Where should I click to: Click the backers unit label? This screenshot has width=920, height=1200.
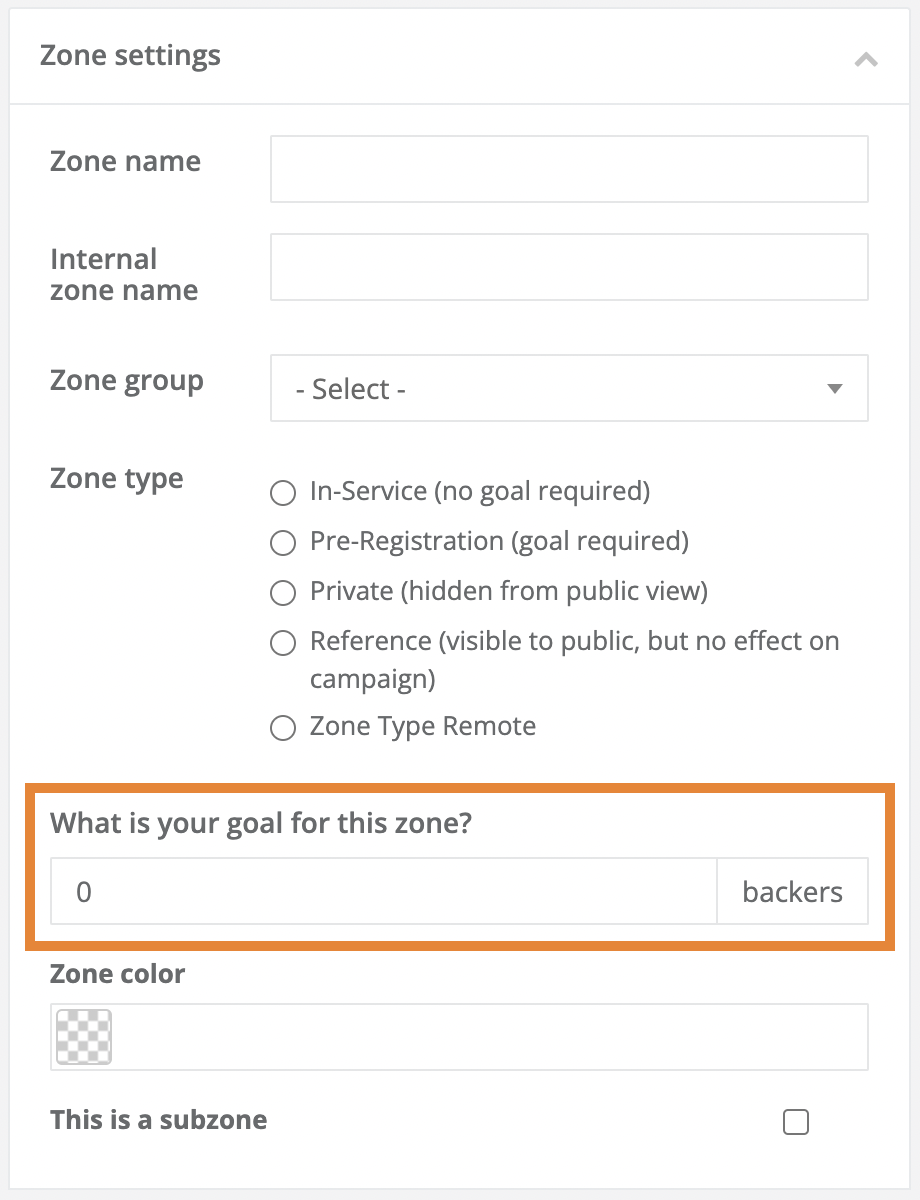click(x=792, y=891)
